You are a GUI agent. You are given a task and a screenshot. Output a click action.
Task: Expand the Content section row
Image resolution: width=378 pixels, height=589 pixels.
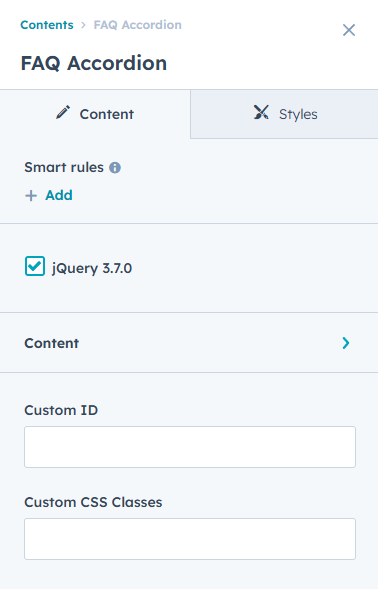(189, 343)
